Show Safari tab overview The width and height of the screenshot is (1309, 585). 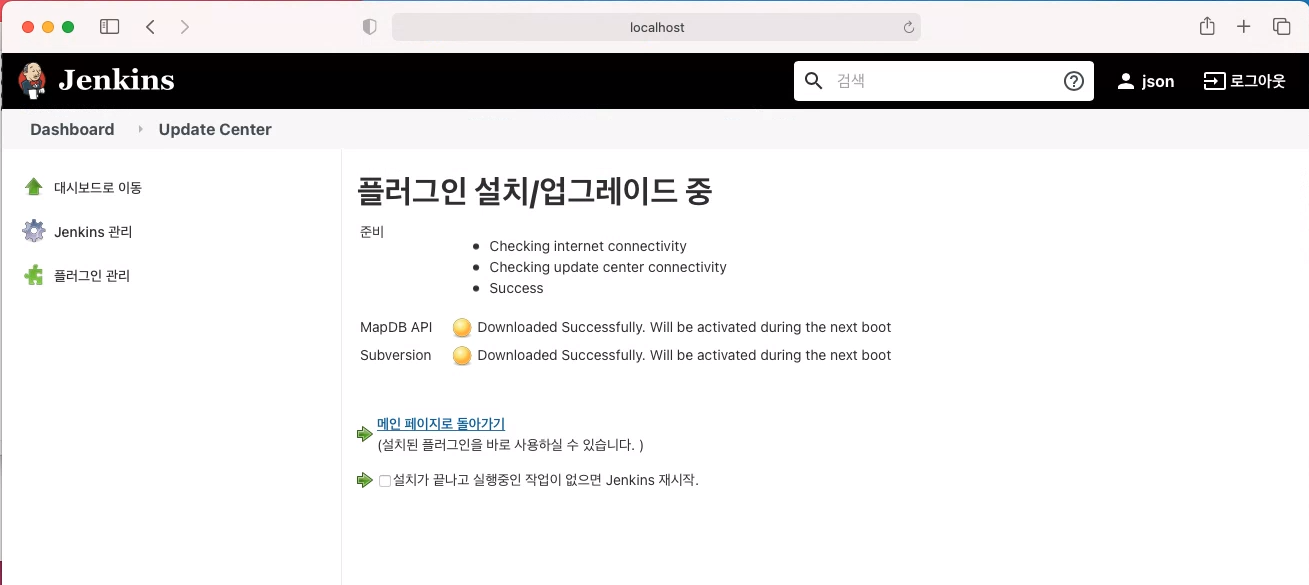click(x=1281, y=27)
